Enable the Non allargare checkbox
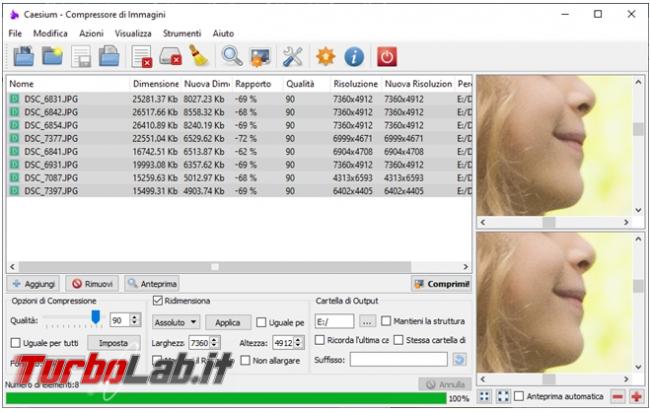 coord(245,360)
